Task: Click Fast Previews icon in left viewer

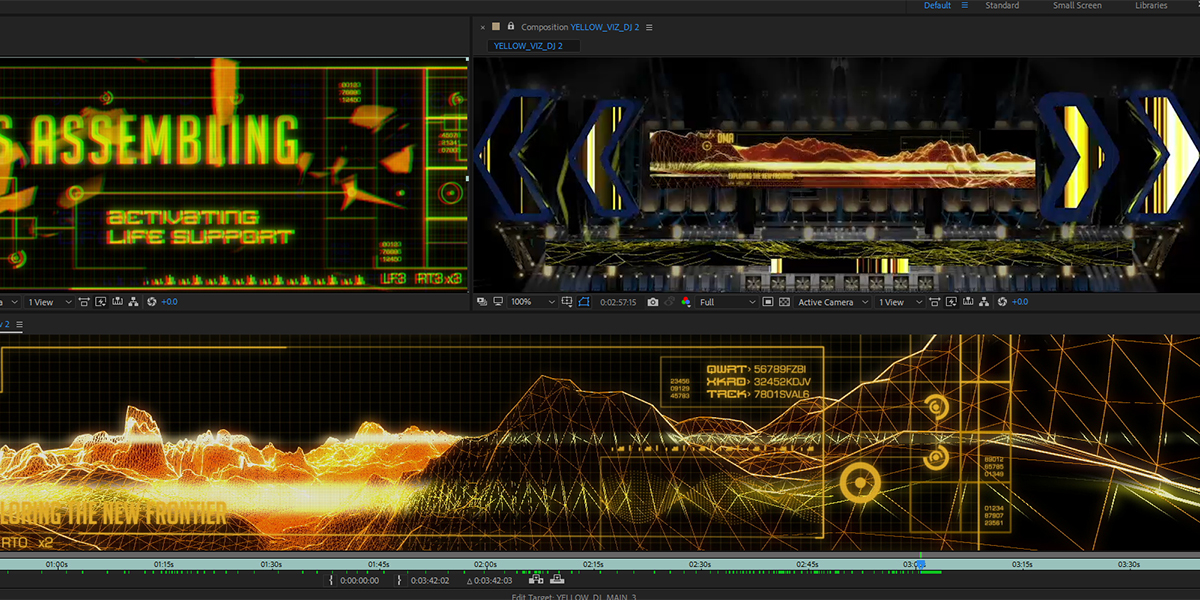Action: 101,302
